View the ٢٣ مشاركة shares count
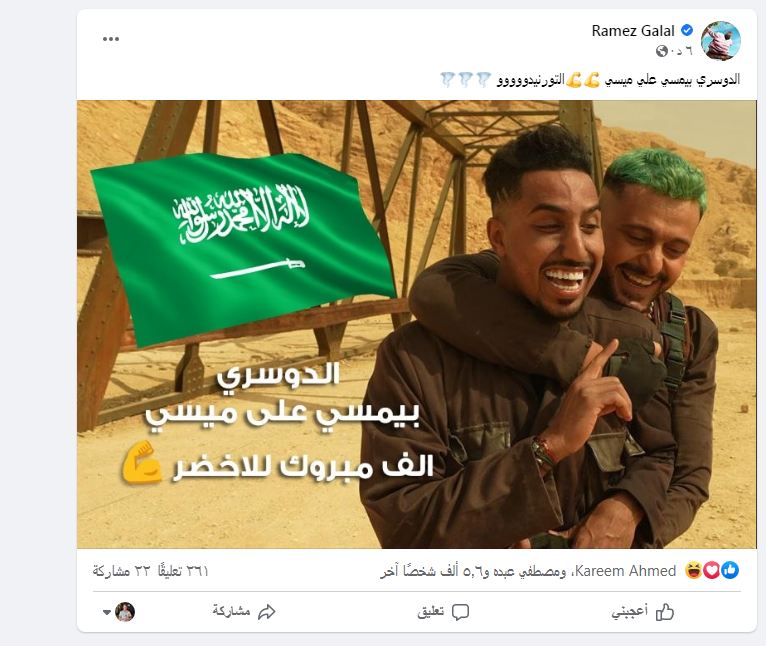The image size is (766, 646). (x=121, y=571)
